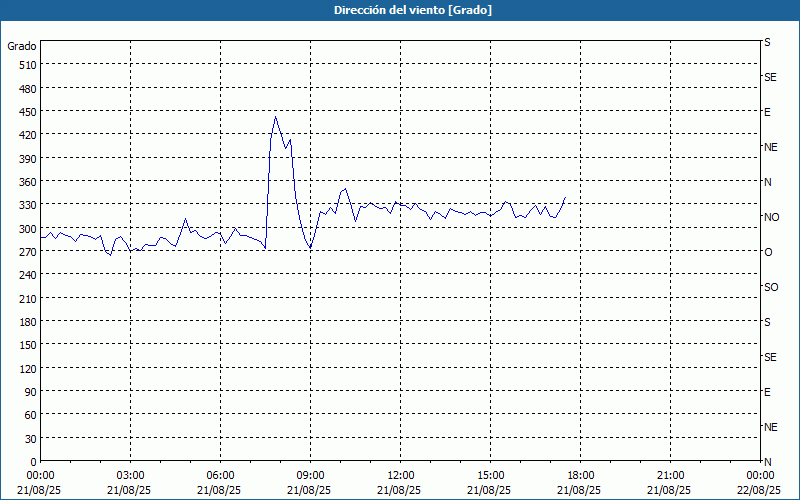The height and width of the screenshot is (500, 800).
Task: Click the 'N' compass label level with 360
Action: (767, 182)
